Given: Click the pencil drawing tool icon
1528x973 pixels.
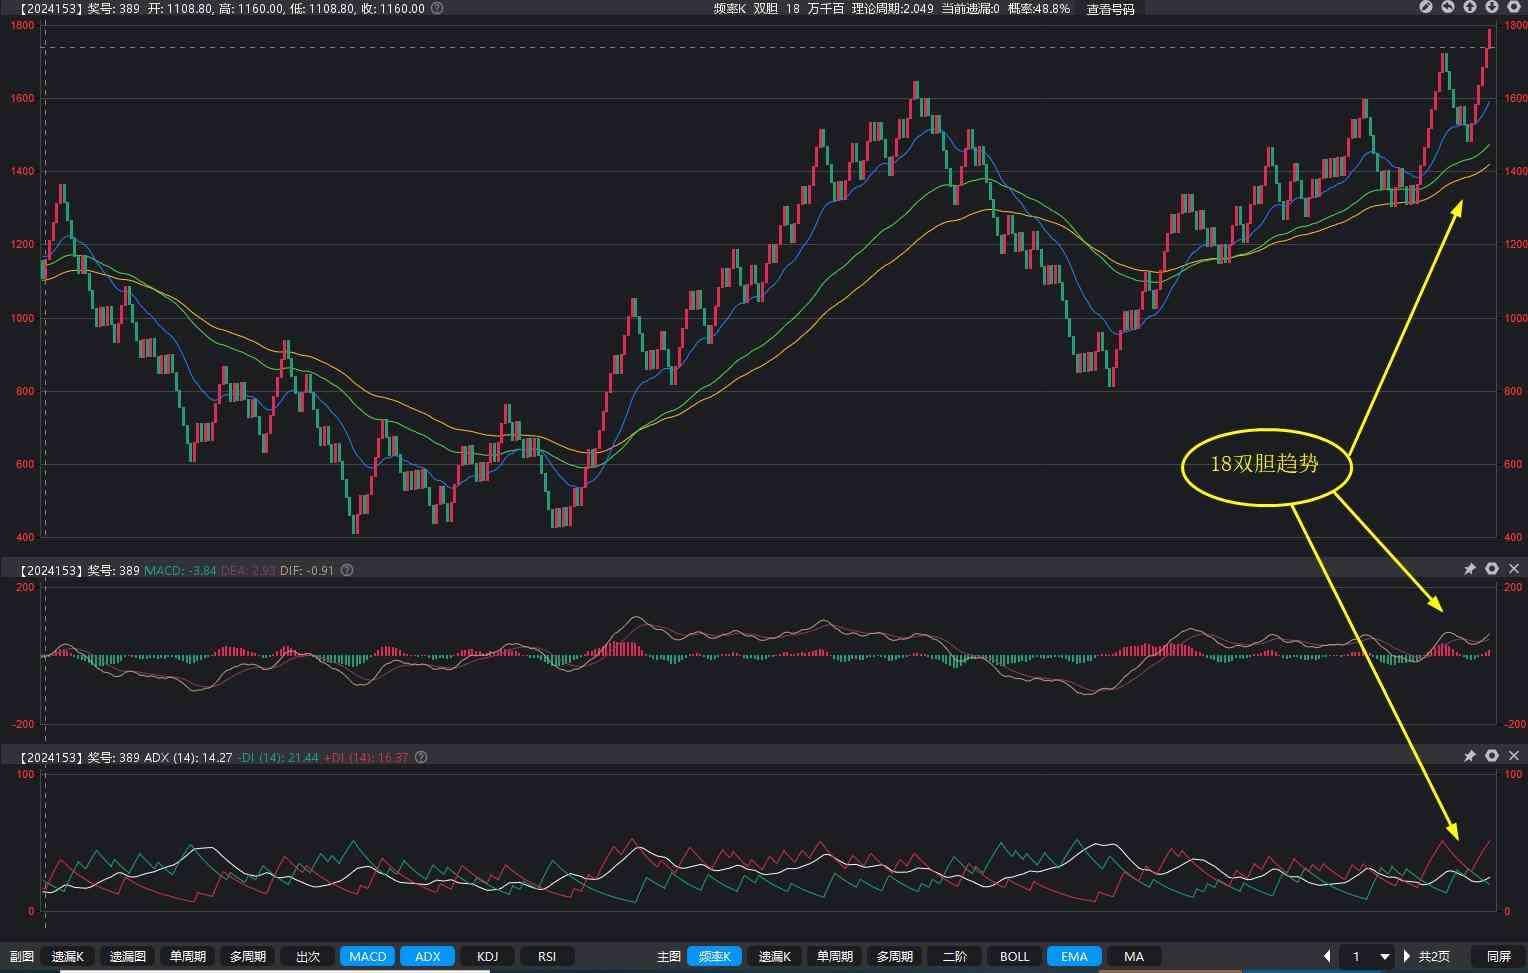Looking at the screenshot, I should [x=1426, y=8].
